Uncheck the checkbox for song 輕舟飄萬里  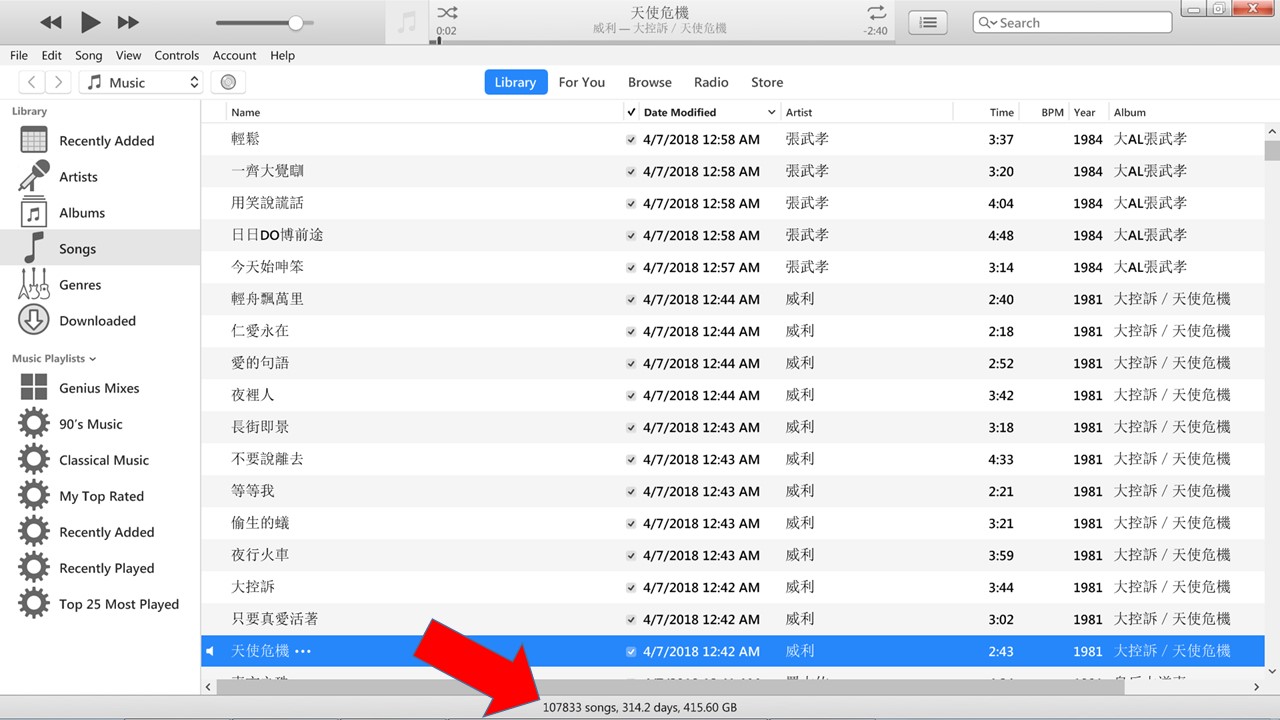click(x=631, y=300)
